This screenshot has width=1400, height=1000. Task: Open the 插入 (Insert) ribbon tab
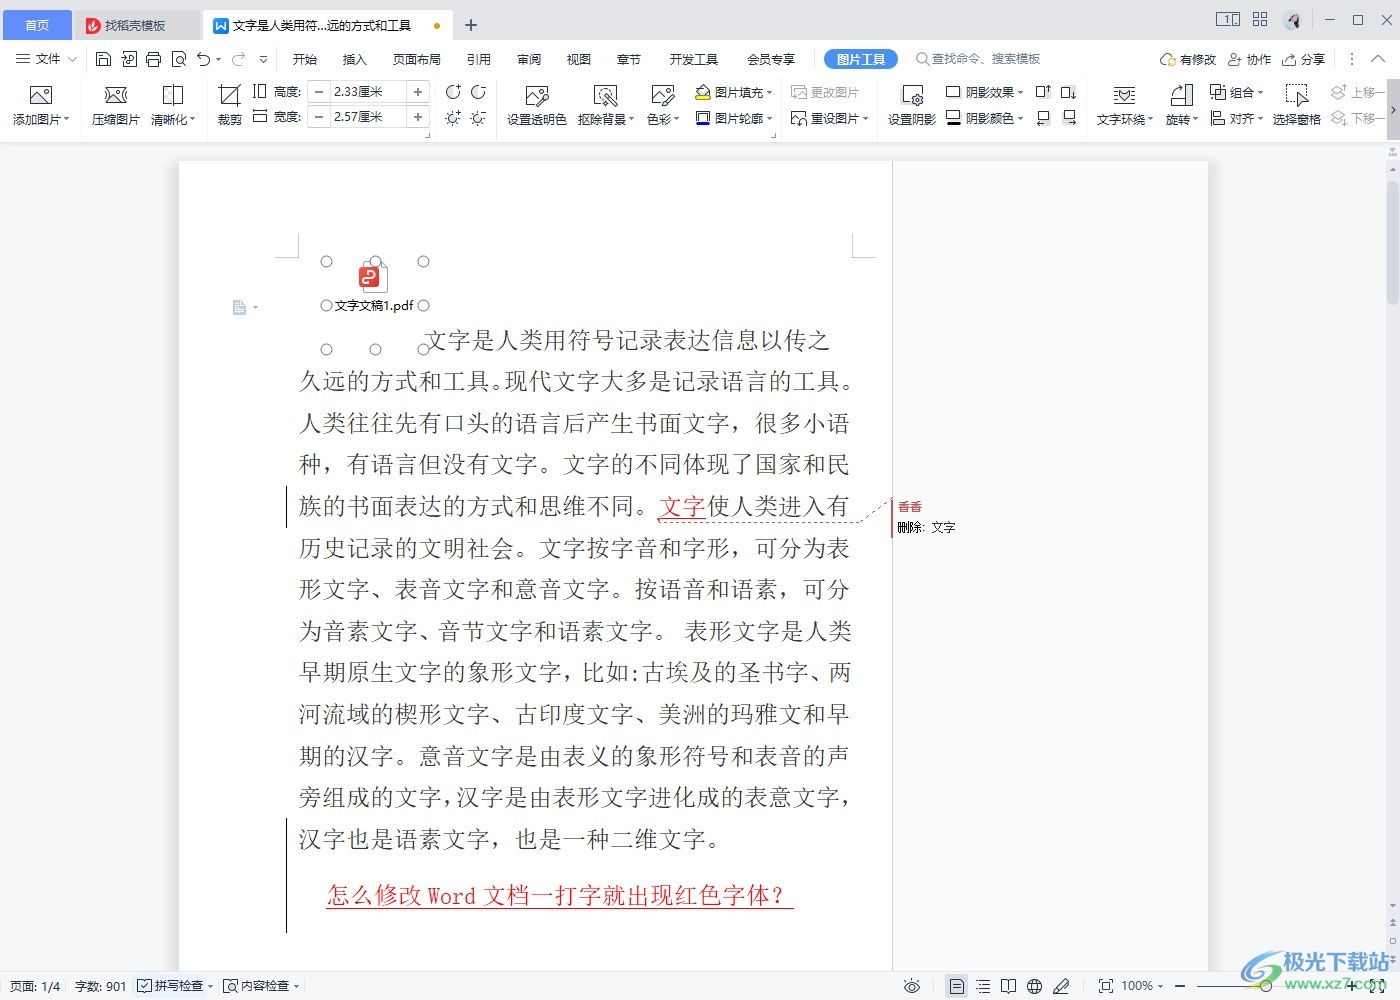point(355,59)
